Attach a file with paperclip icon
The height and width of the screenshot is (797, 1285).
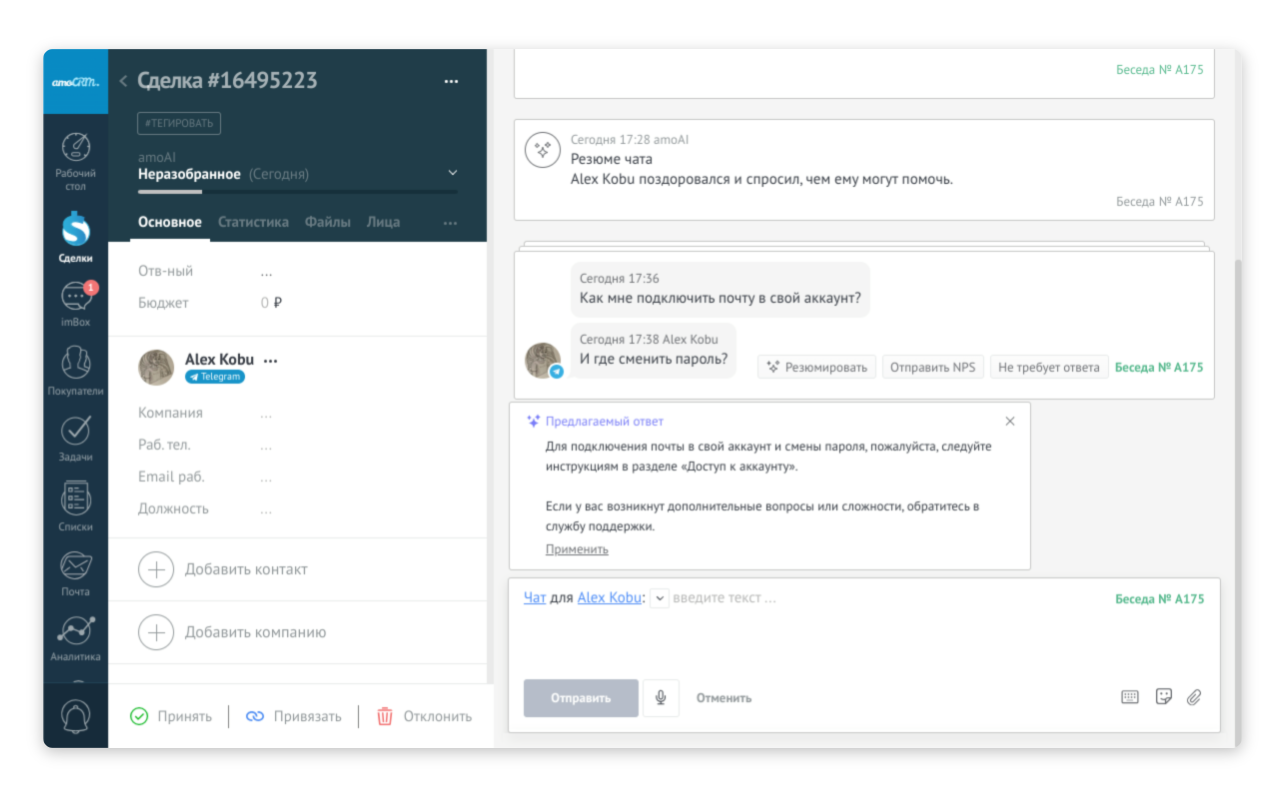click(x=1193, y=697)
